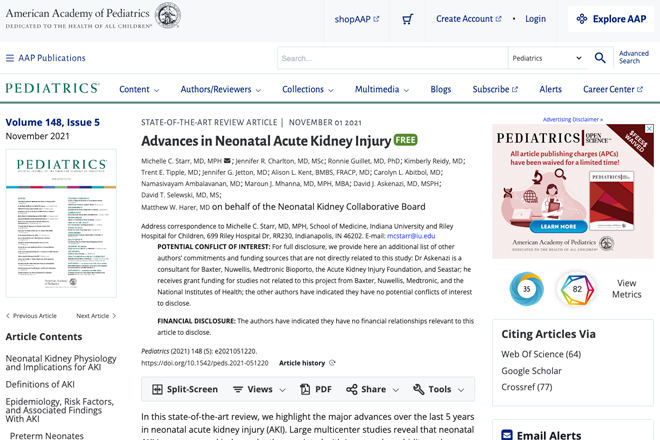Click author Matthew W. Harer
Image resolution: width=660 pixels, height=440 pixels.
pos(176,207)
